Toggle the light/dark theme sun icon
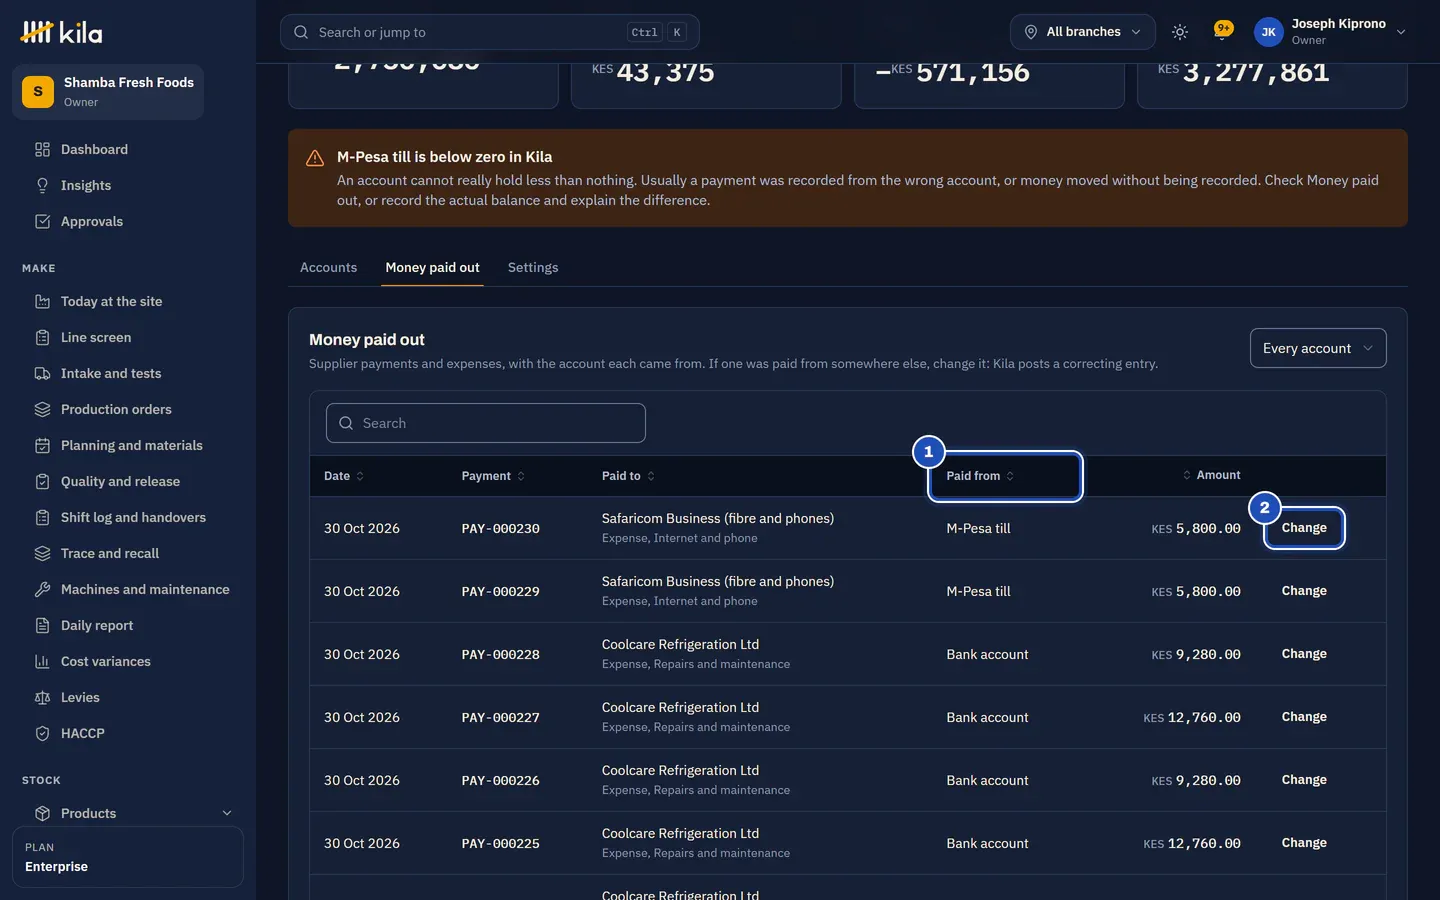Image resolution: width=1440 pixels, height=900 pixels. [x=1180, y=32]
